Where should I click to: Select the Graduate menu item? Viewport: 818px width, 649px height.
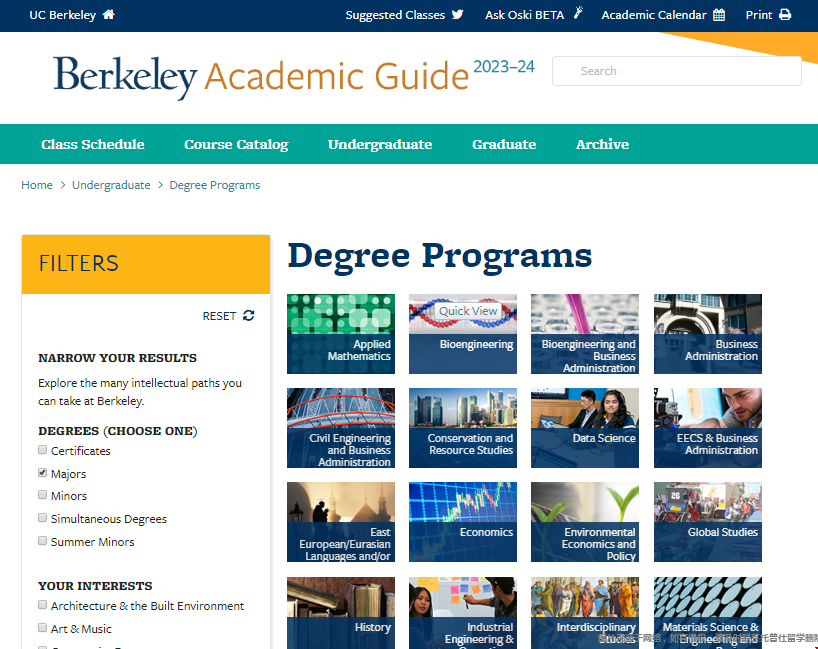[504, 144]
